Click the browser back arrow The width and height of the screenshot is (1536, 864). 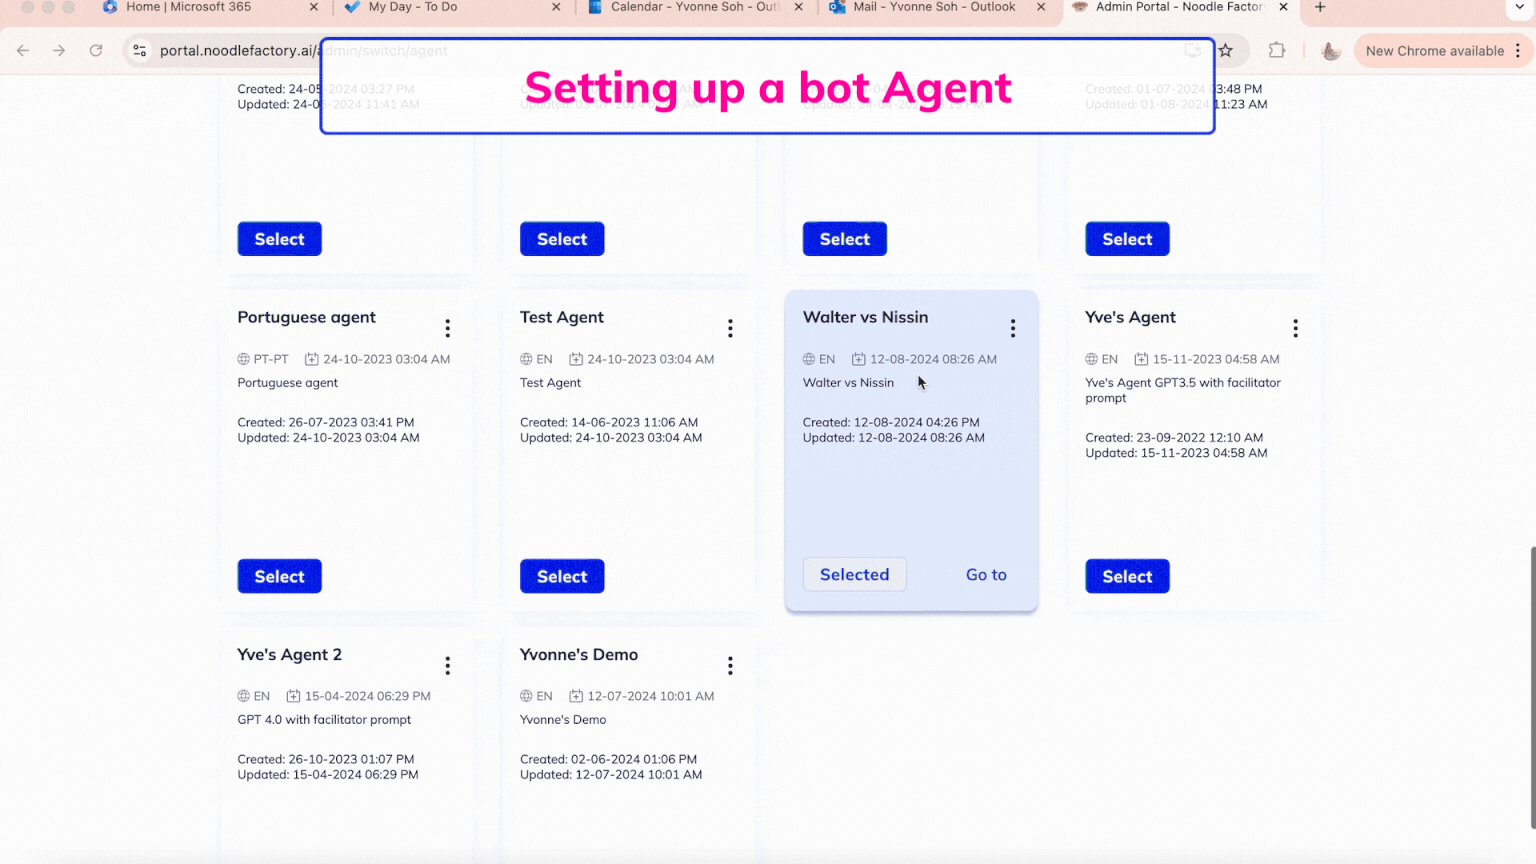23,50
